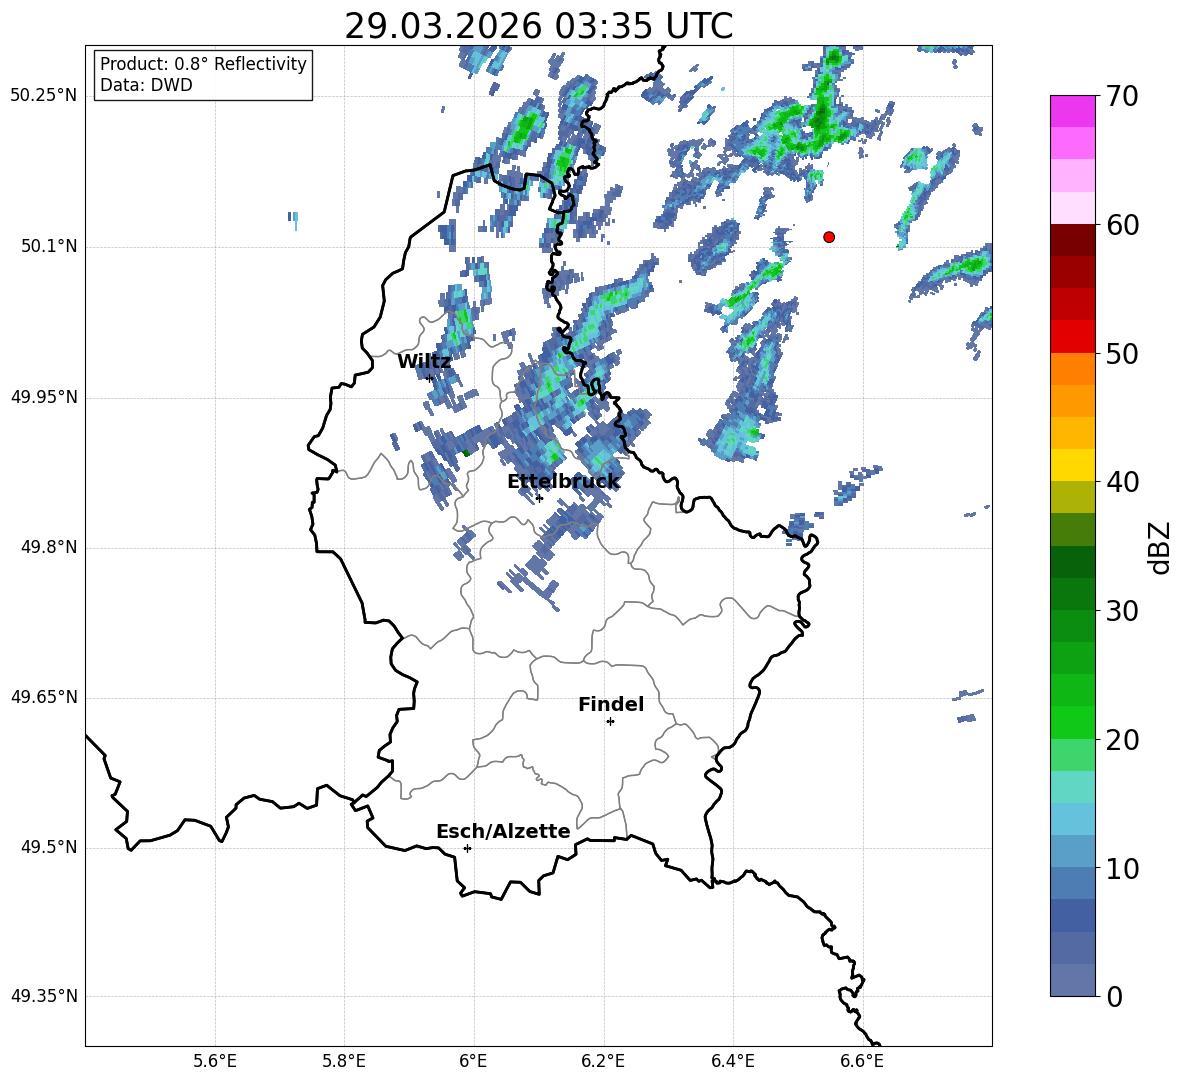Screen dimensions: 1184x1081
Task: Click the 49.95°N latitude tick label
Action: click(44, 397)
